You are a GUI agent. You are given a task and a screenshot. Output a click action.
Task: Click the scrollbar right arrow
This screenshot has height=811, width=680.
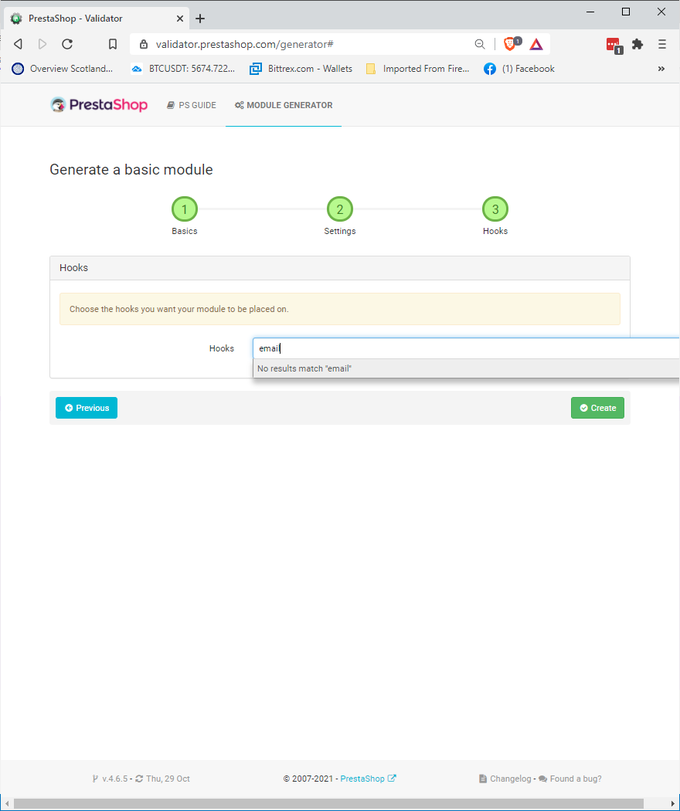click(x=672, y=804)
